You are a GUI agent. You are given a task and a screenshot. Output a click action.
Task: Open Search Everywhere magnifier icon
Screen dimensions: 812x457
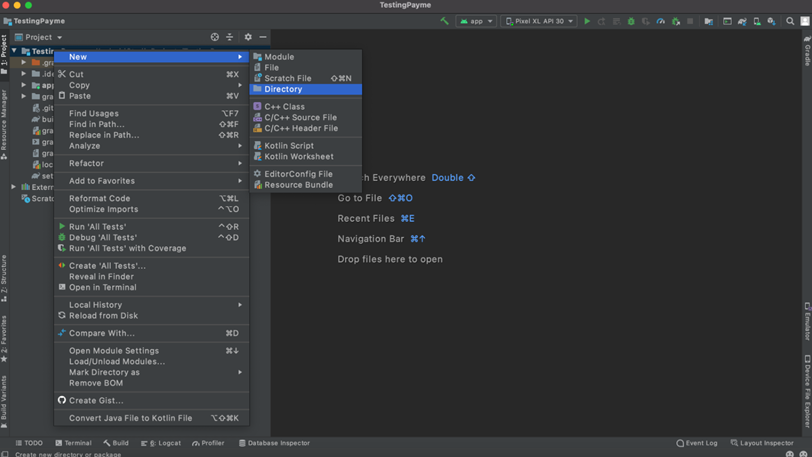pos(790,21)
